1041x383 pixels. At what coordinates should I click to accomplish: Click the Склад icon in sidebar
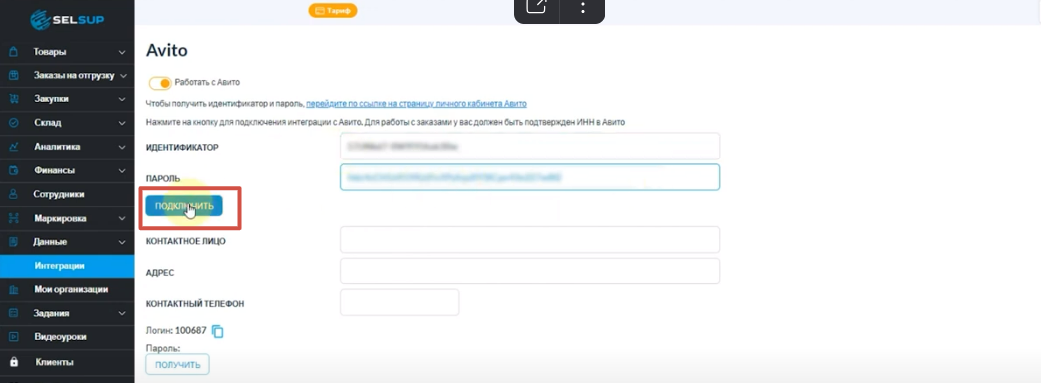13,123
